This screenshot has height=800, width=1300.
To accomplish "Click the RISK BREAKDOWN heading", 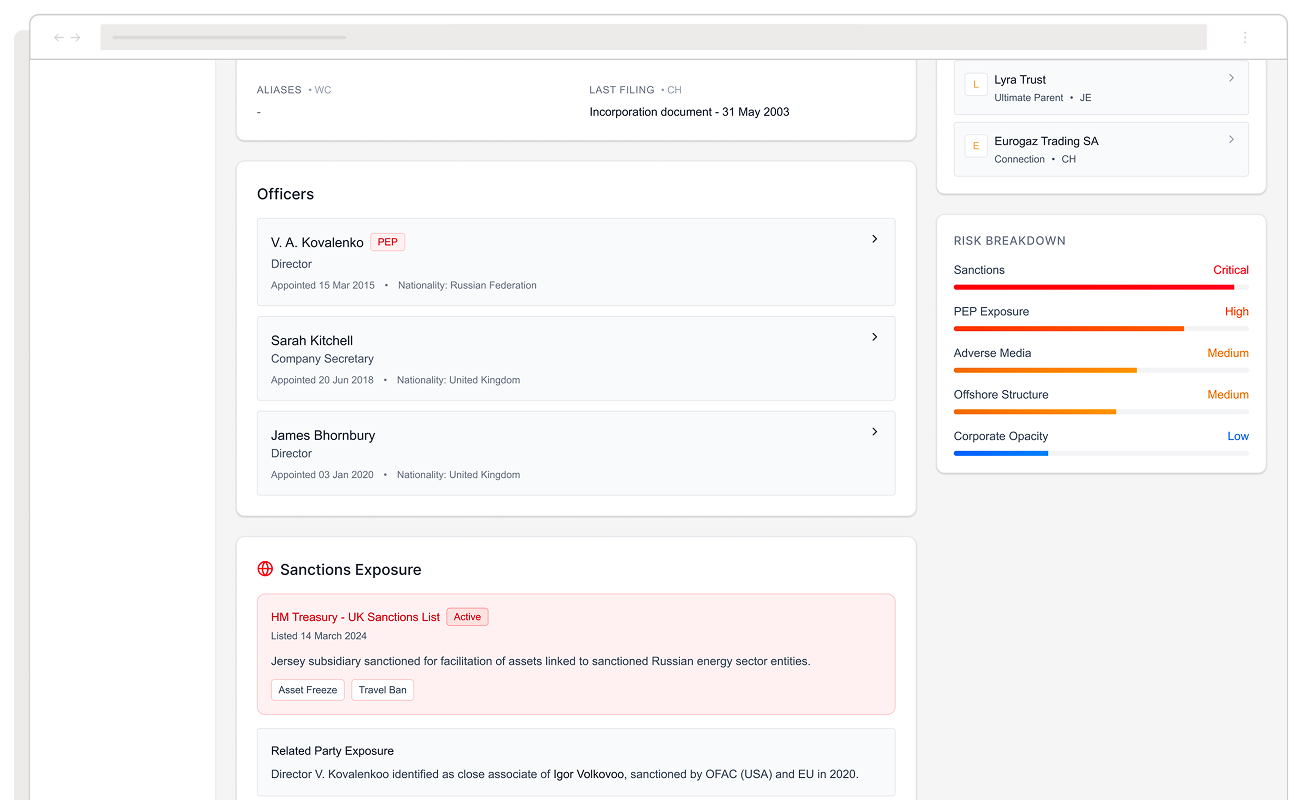I will (1010, 241).
